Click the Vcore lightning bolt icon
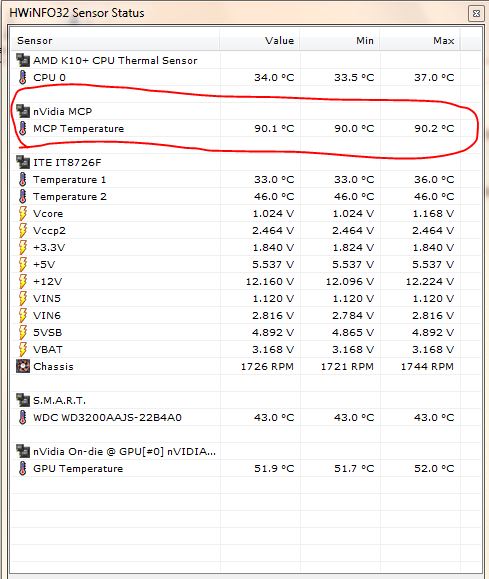This screenshot has width=489, height=579. click(x=23, y=213)
